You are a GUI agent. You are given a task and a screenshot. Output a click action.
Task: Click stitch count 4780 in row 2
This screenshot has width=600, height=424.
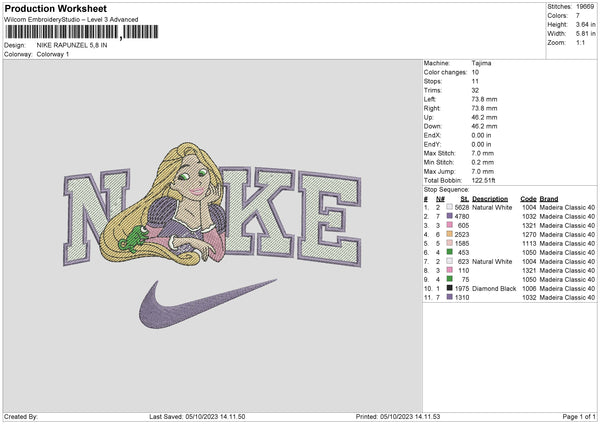click(462, 217)
